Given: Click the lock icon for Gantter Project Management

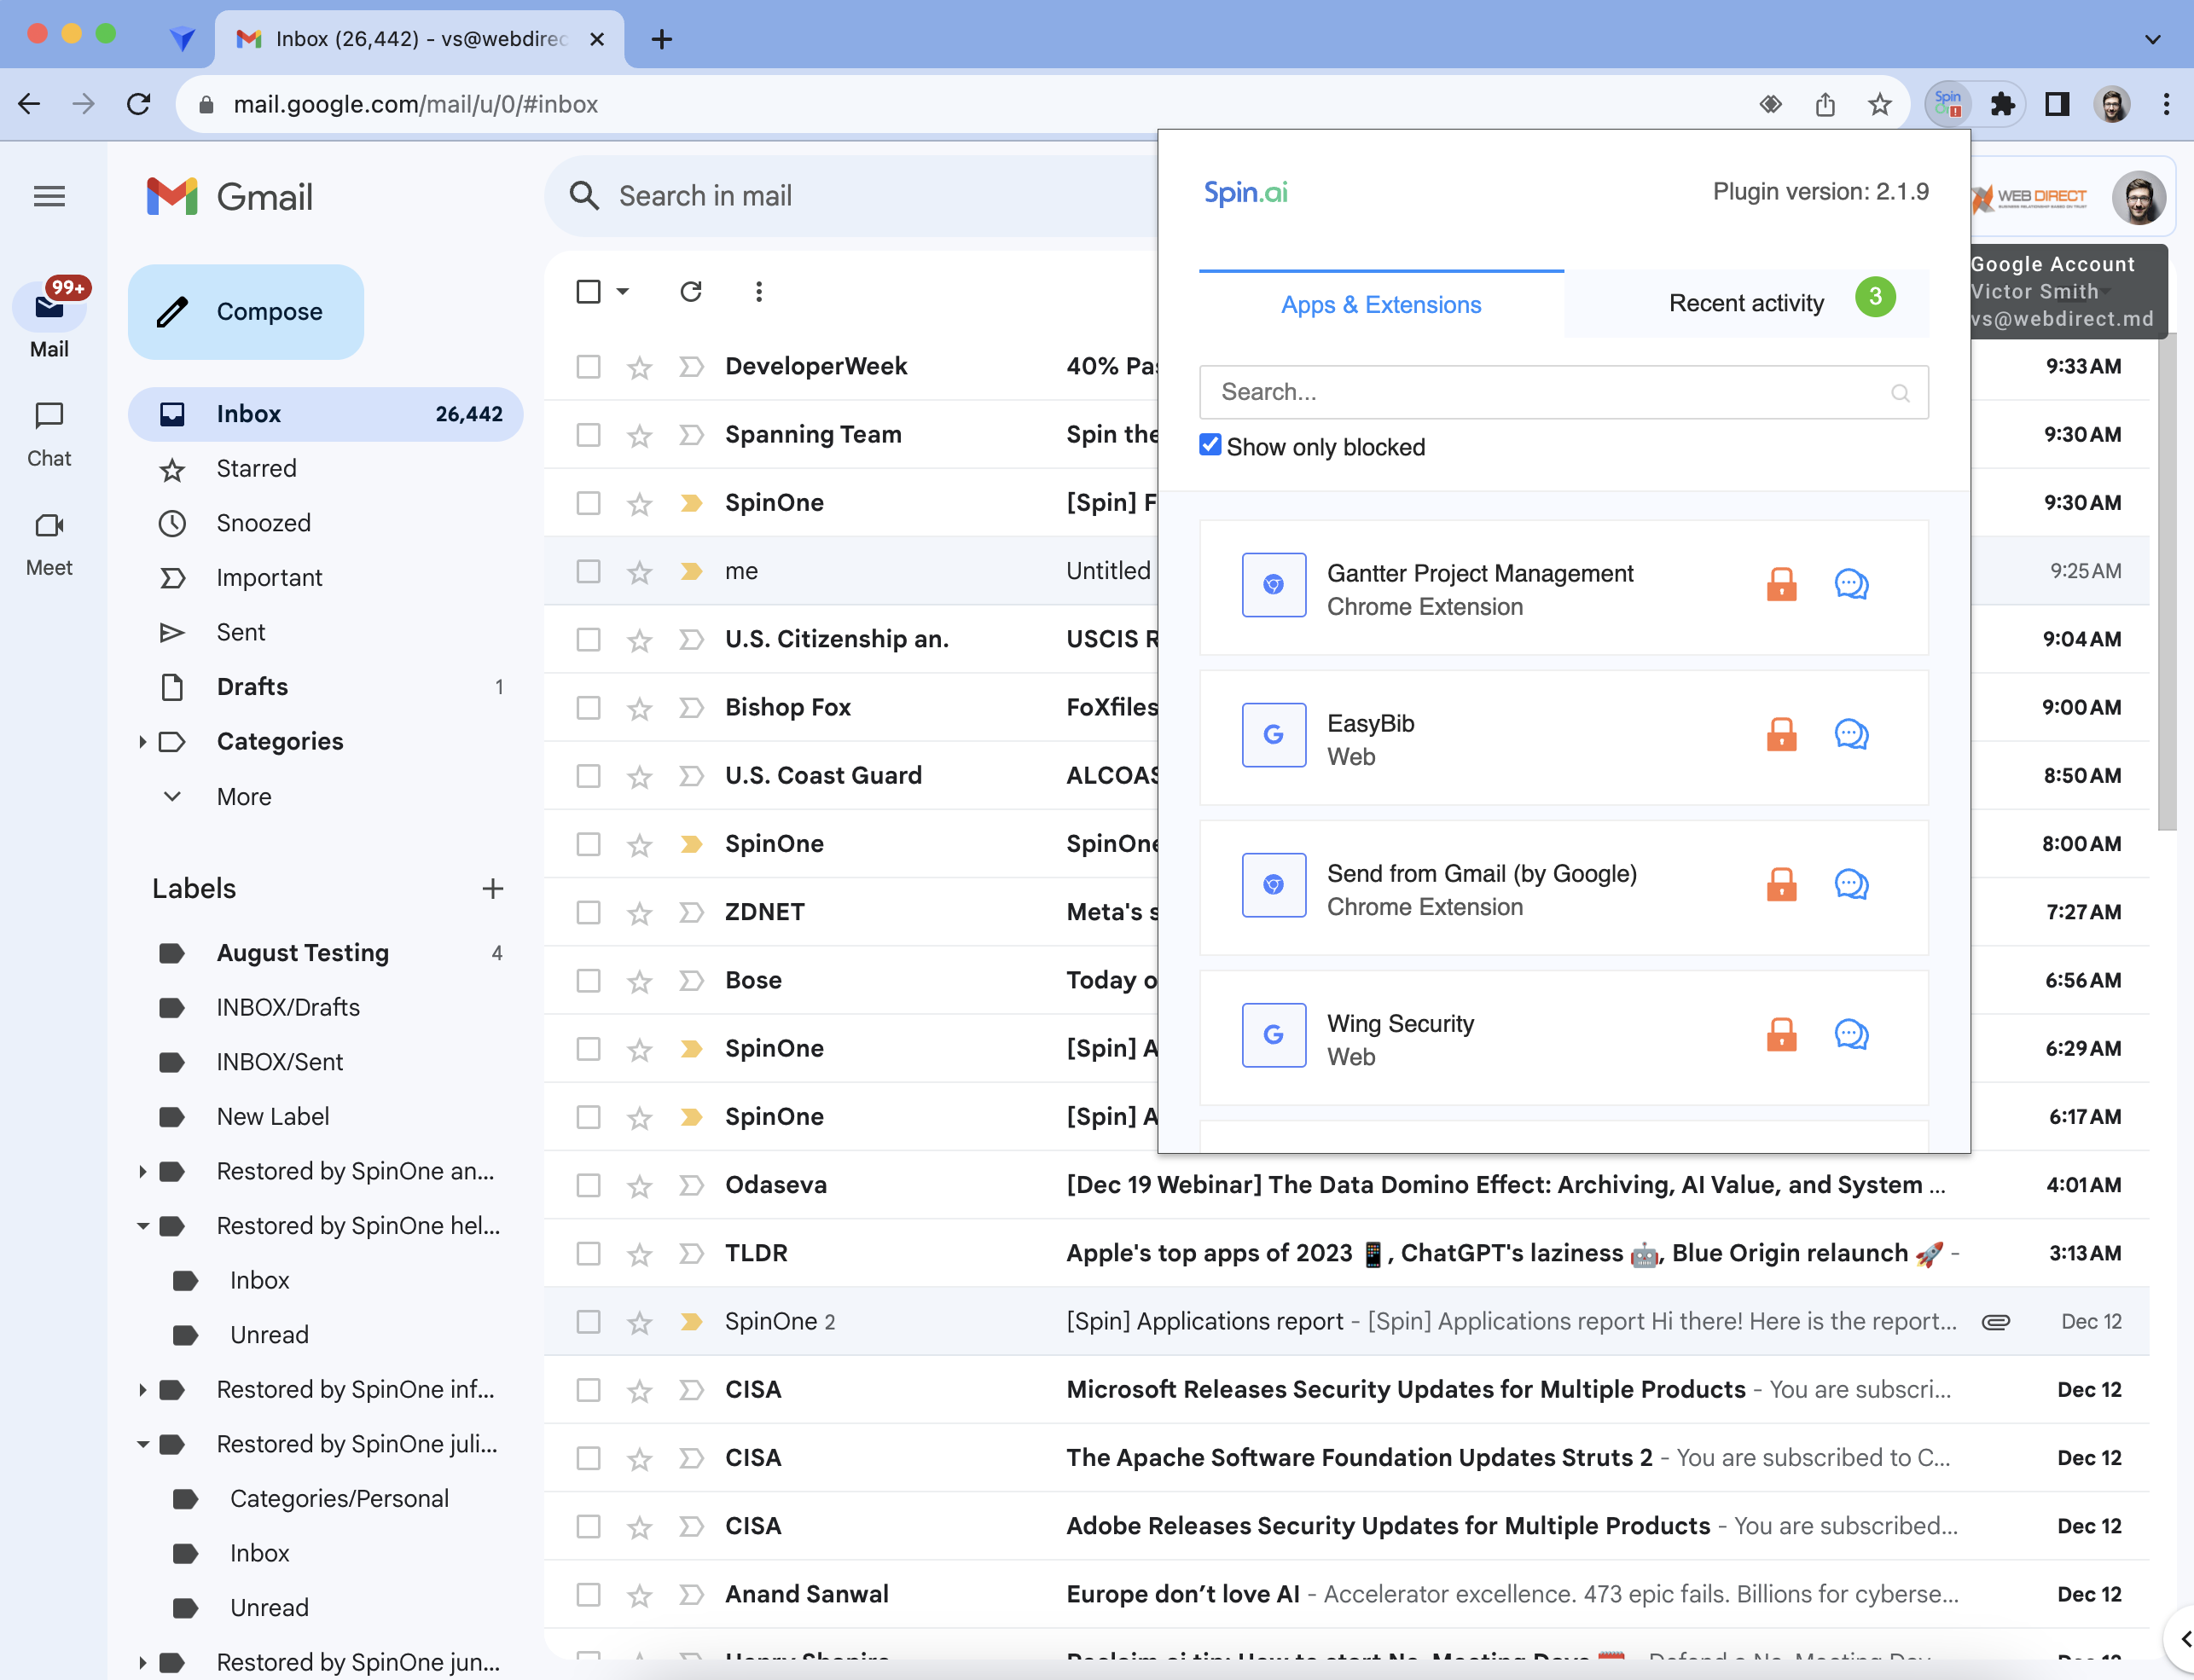Looking at the screenshot, I should [1781, 584].
